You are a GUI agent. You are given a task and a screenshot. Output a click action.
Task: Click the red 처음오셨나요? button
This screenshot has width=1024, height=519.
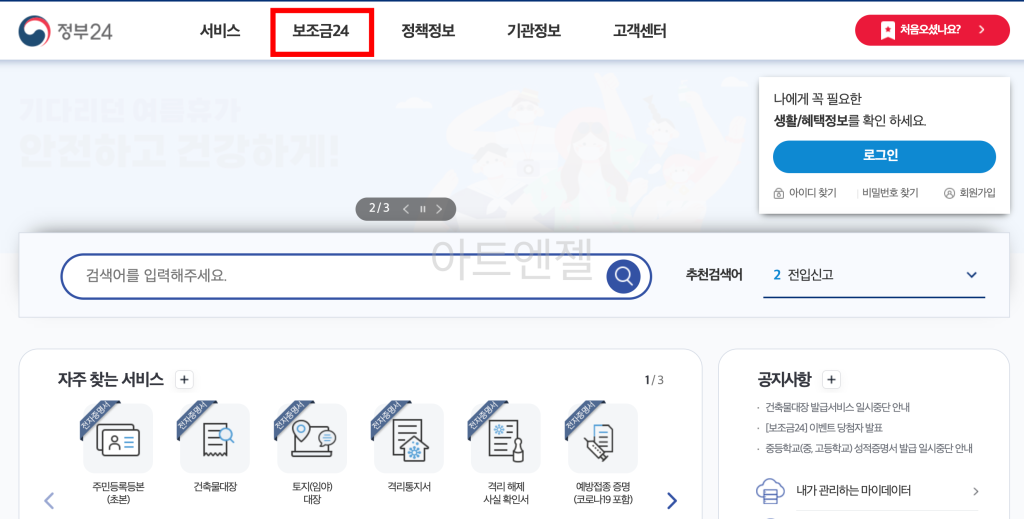pos(932,30)
